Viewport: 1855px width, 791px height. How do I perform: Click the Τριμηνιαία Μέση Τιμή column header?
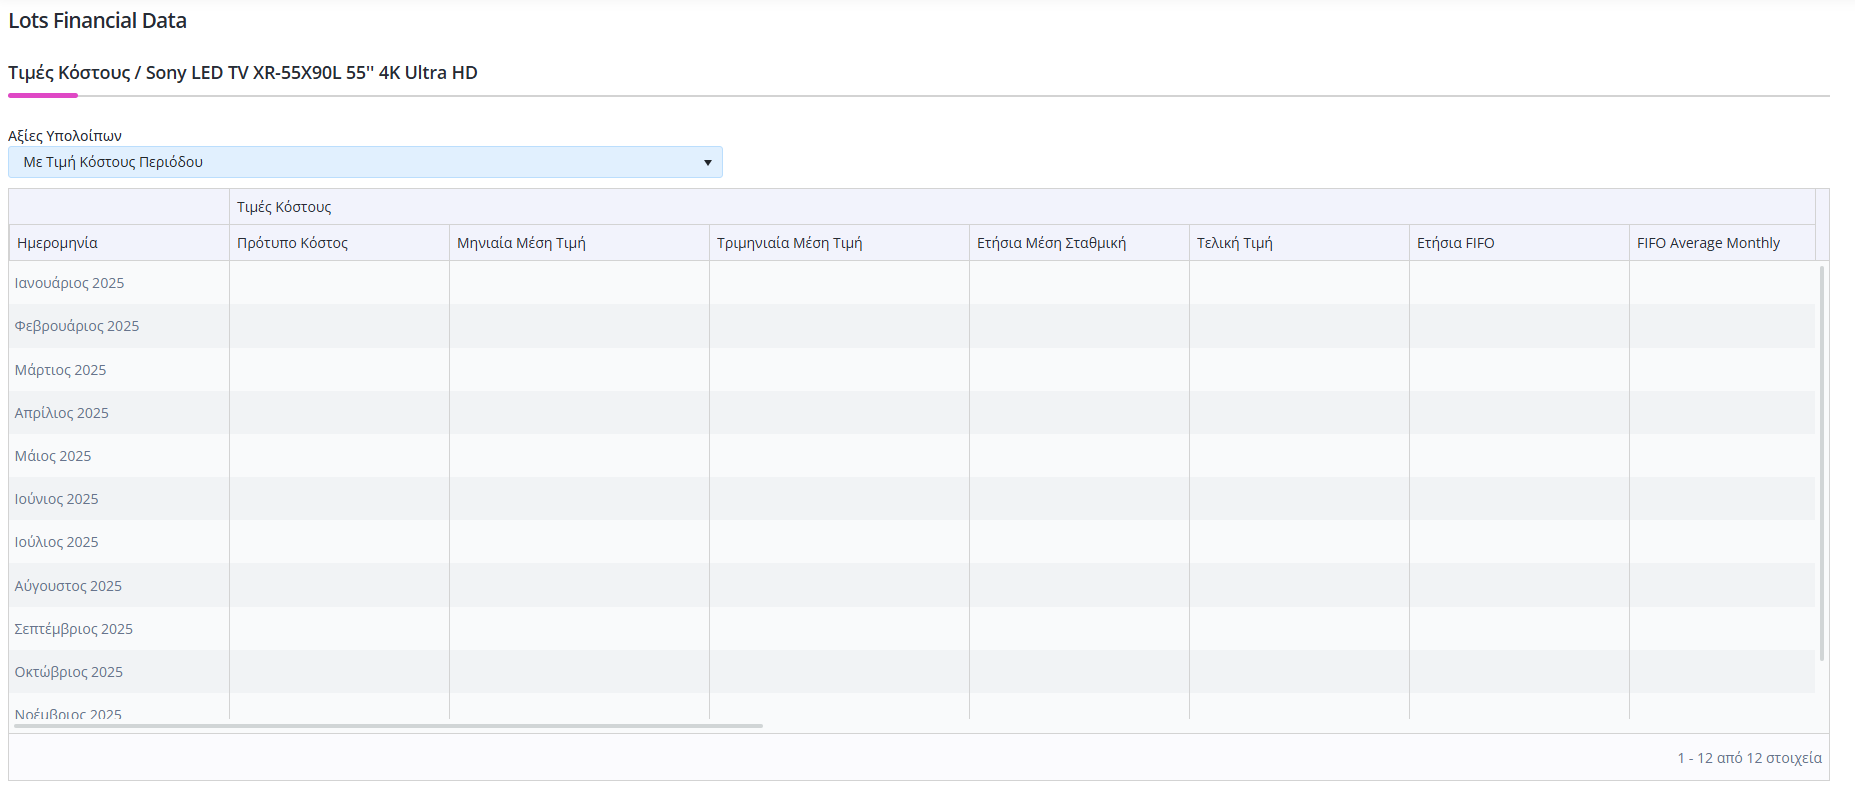pos(839,243)
